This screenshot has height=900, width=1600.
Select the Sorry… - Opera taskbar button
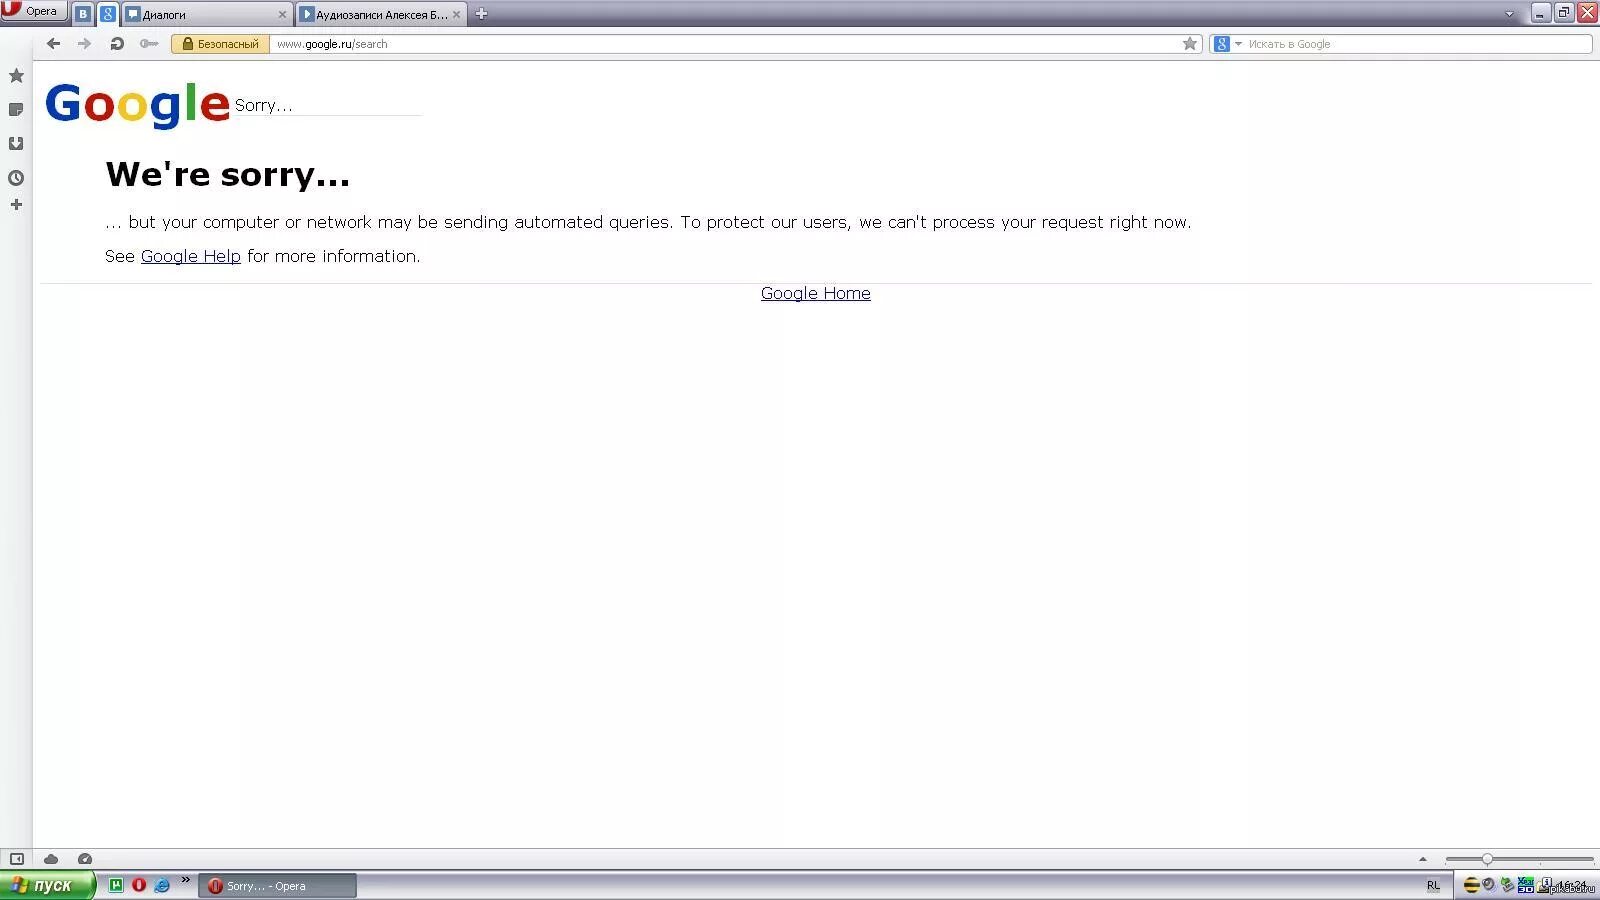click(x=278, y=886)
